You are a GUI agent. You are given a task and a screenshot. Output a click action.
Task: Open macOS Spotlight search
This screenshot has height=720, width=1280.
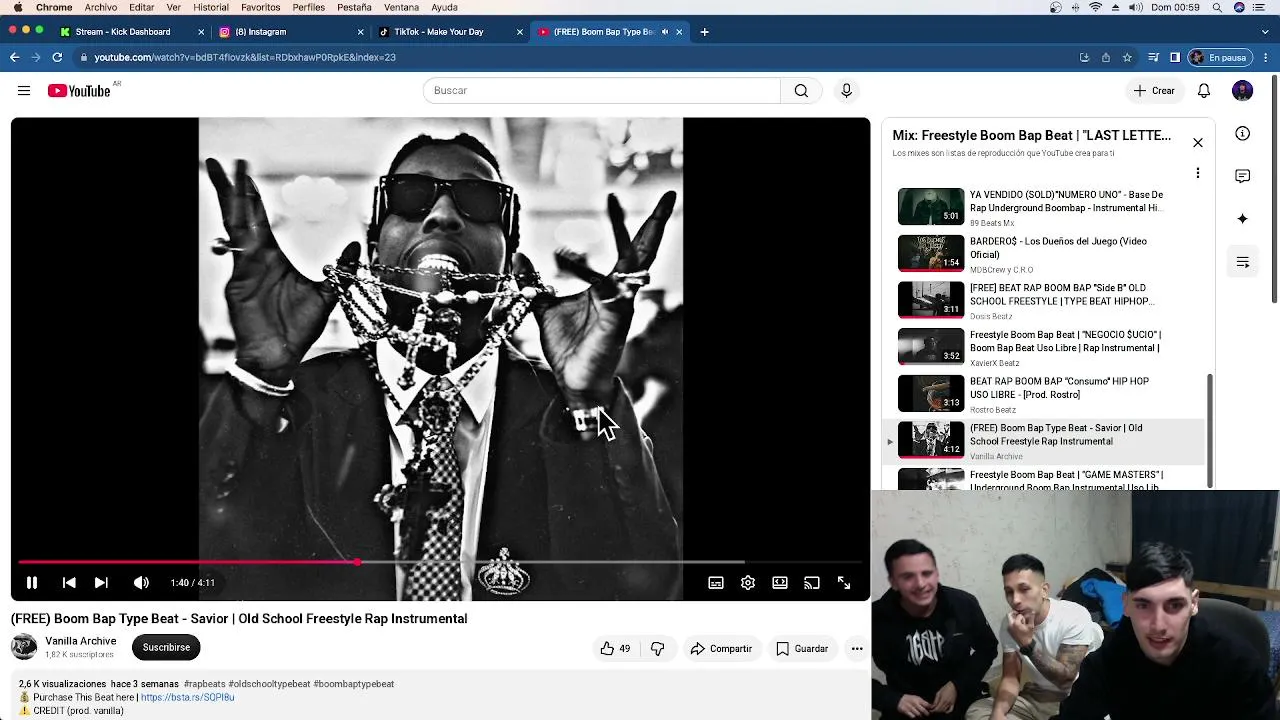(1217, 8)
